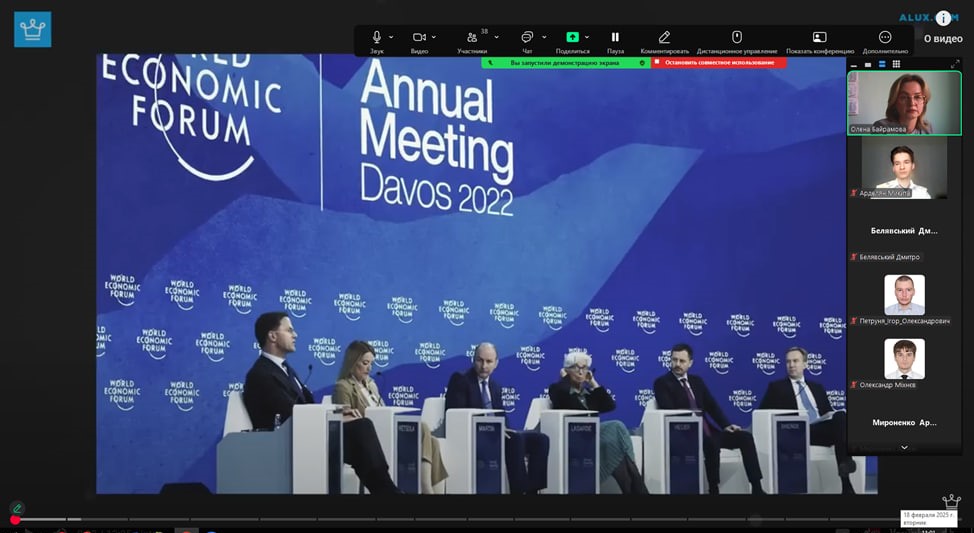Click red Остановить совместное использование button
The width and height of the screenshot is (974, 533).
coord(719,63)
